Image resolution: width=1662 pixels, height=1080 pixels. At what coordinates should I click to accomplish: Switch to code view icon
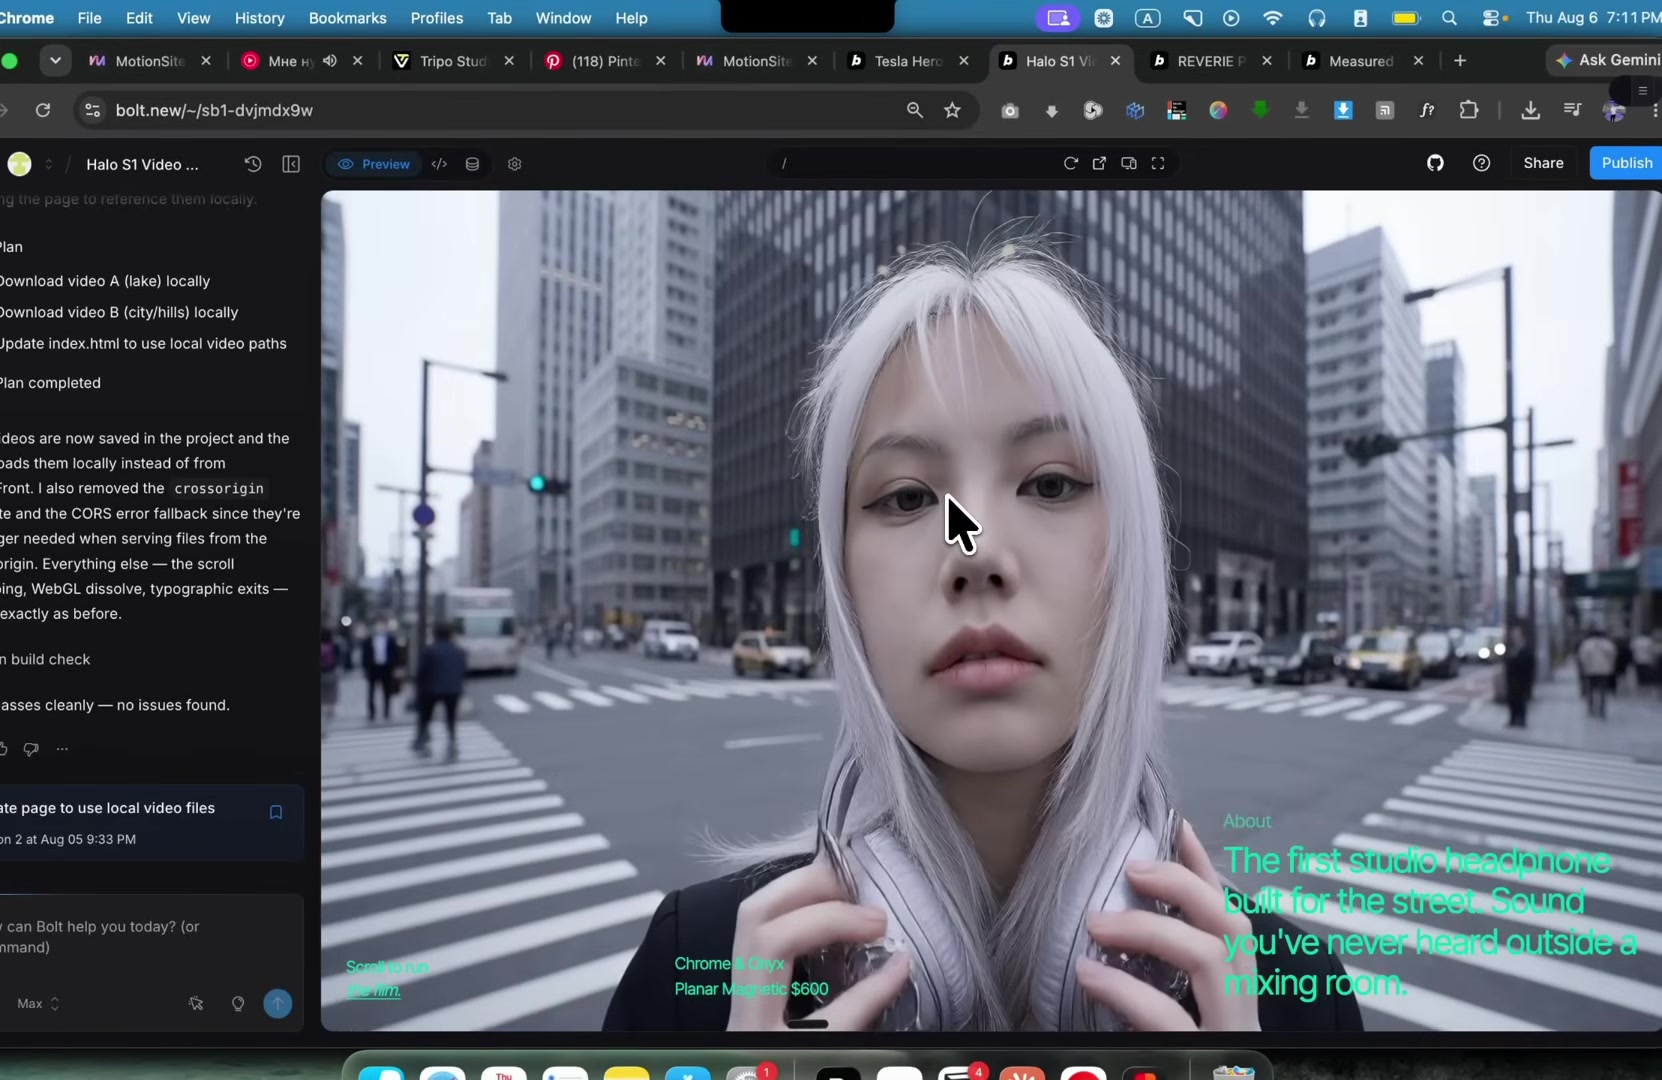(x=439, y=164)
